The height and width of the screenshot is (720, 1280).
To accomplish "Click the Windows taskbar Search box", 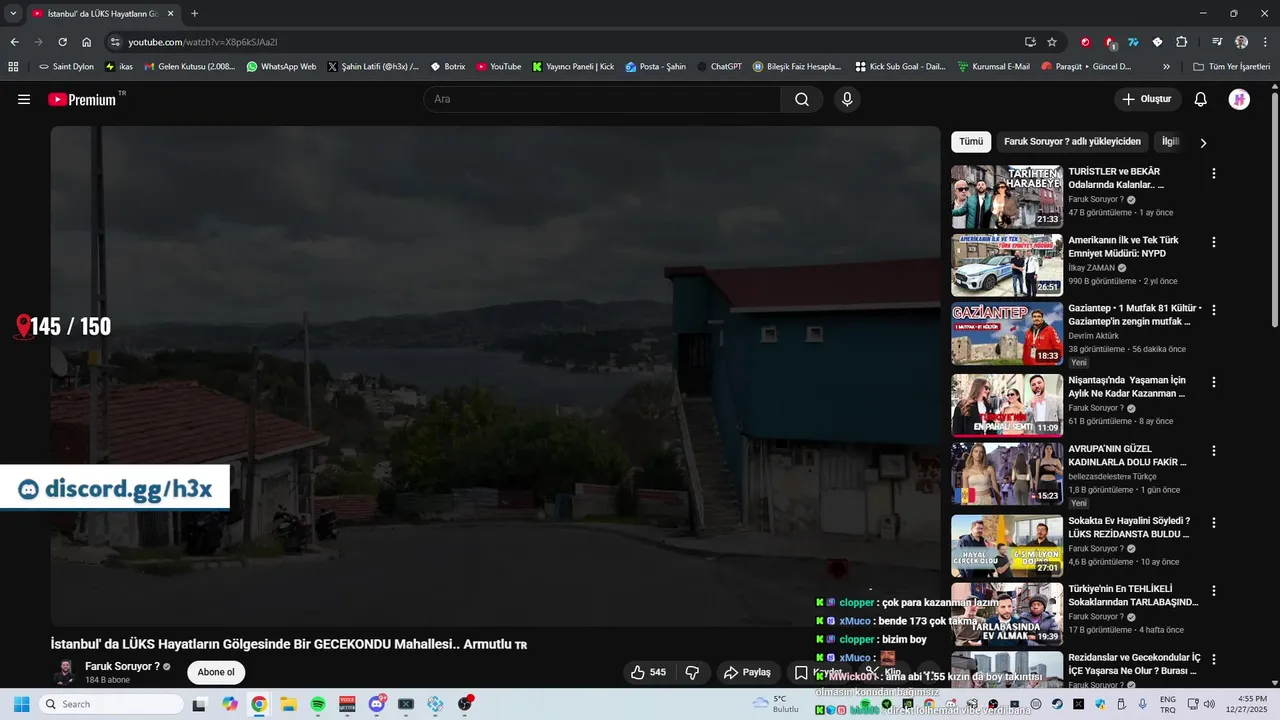I will pyautogui.click(x=111, y=704).
